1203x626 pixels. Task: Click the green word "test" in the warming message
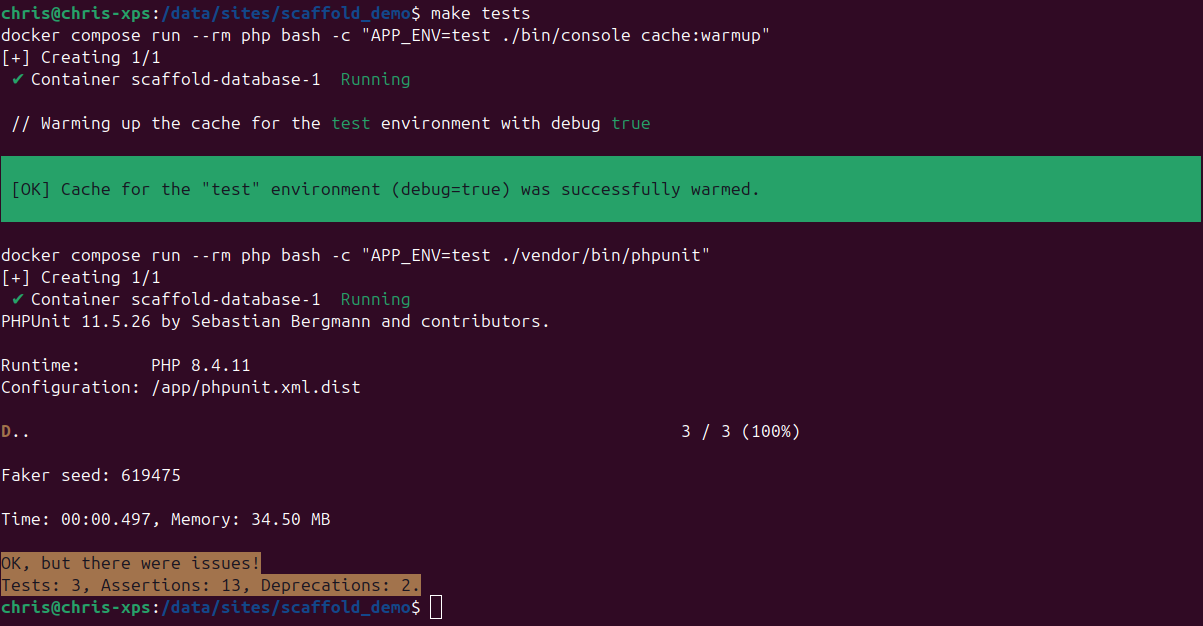(x=350, y=123)
